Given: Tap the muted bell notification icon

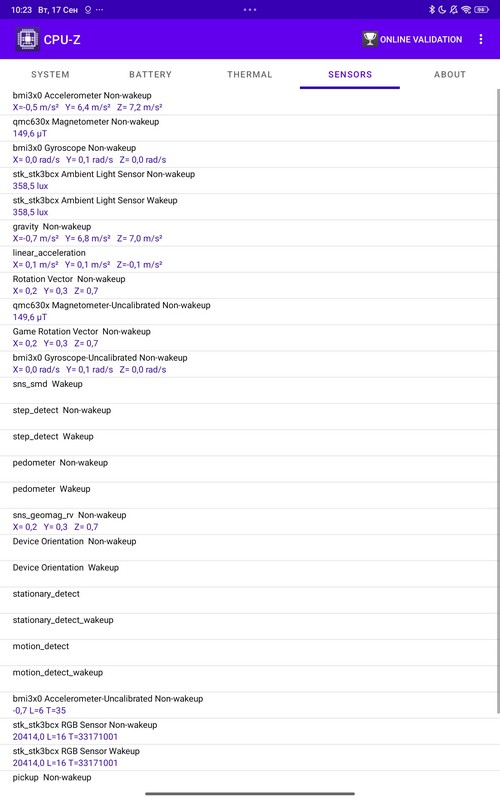Looking at the screenshot, I should [454, 10].
